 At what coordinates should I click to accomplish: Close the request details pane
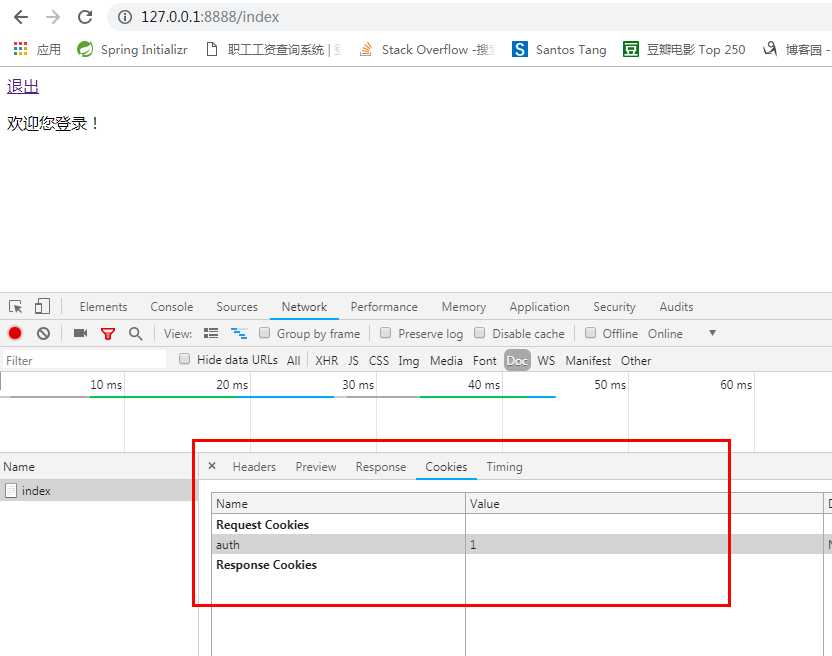point(212,466)
